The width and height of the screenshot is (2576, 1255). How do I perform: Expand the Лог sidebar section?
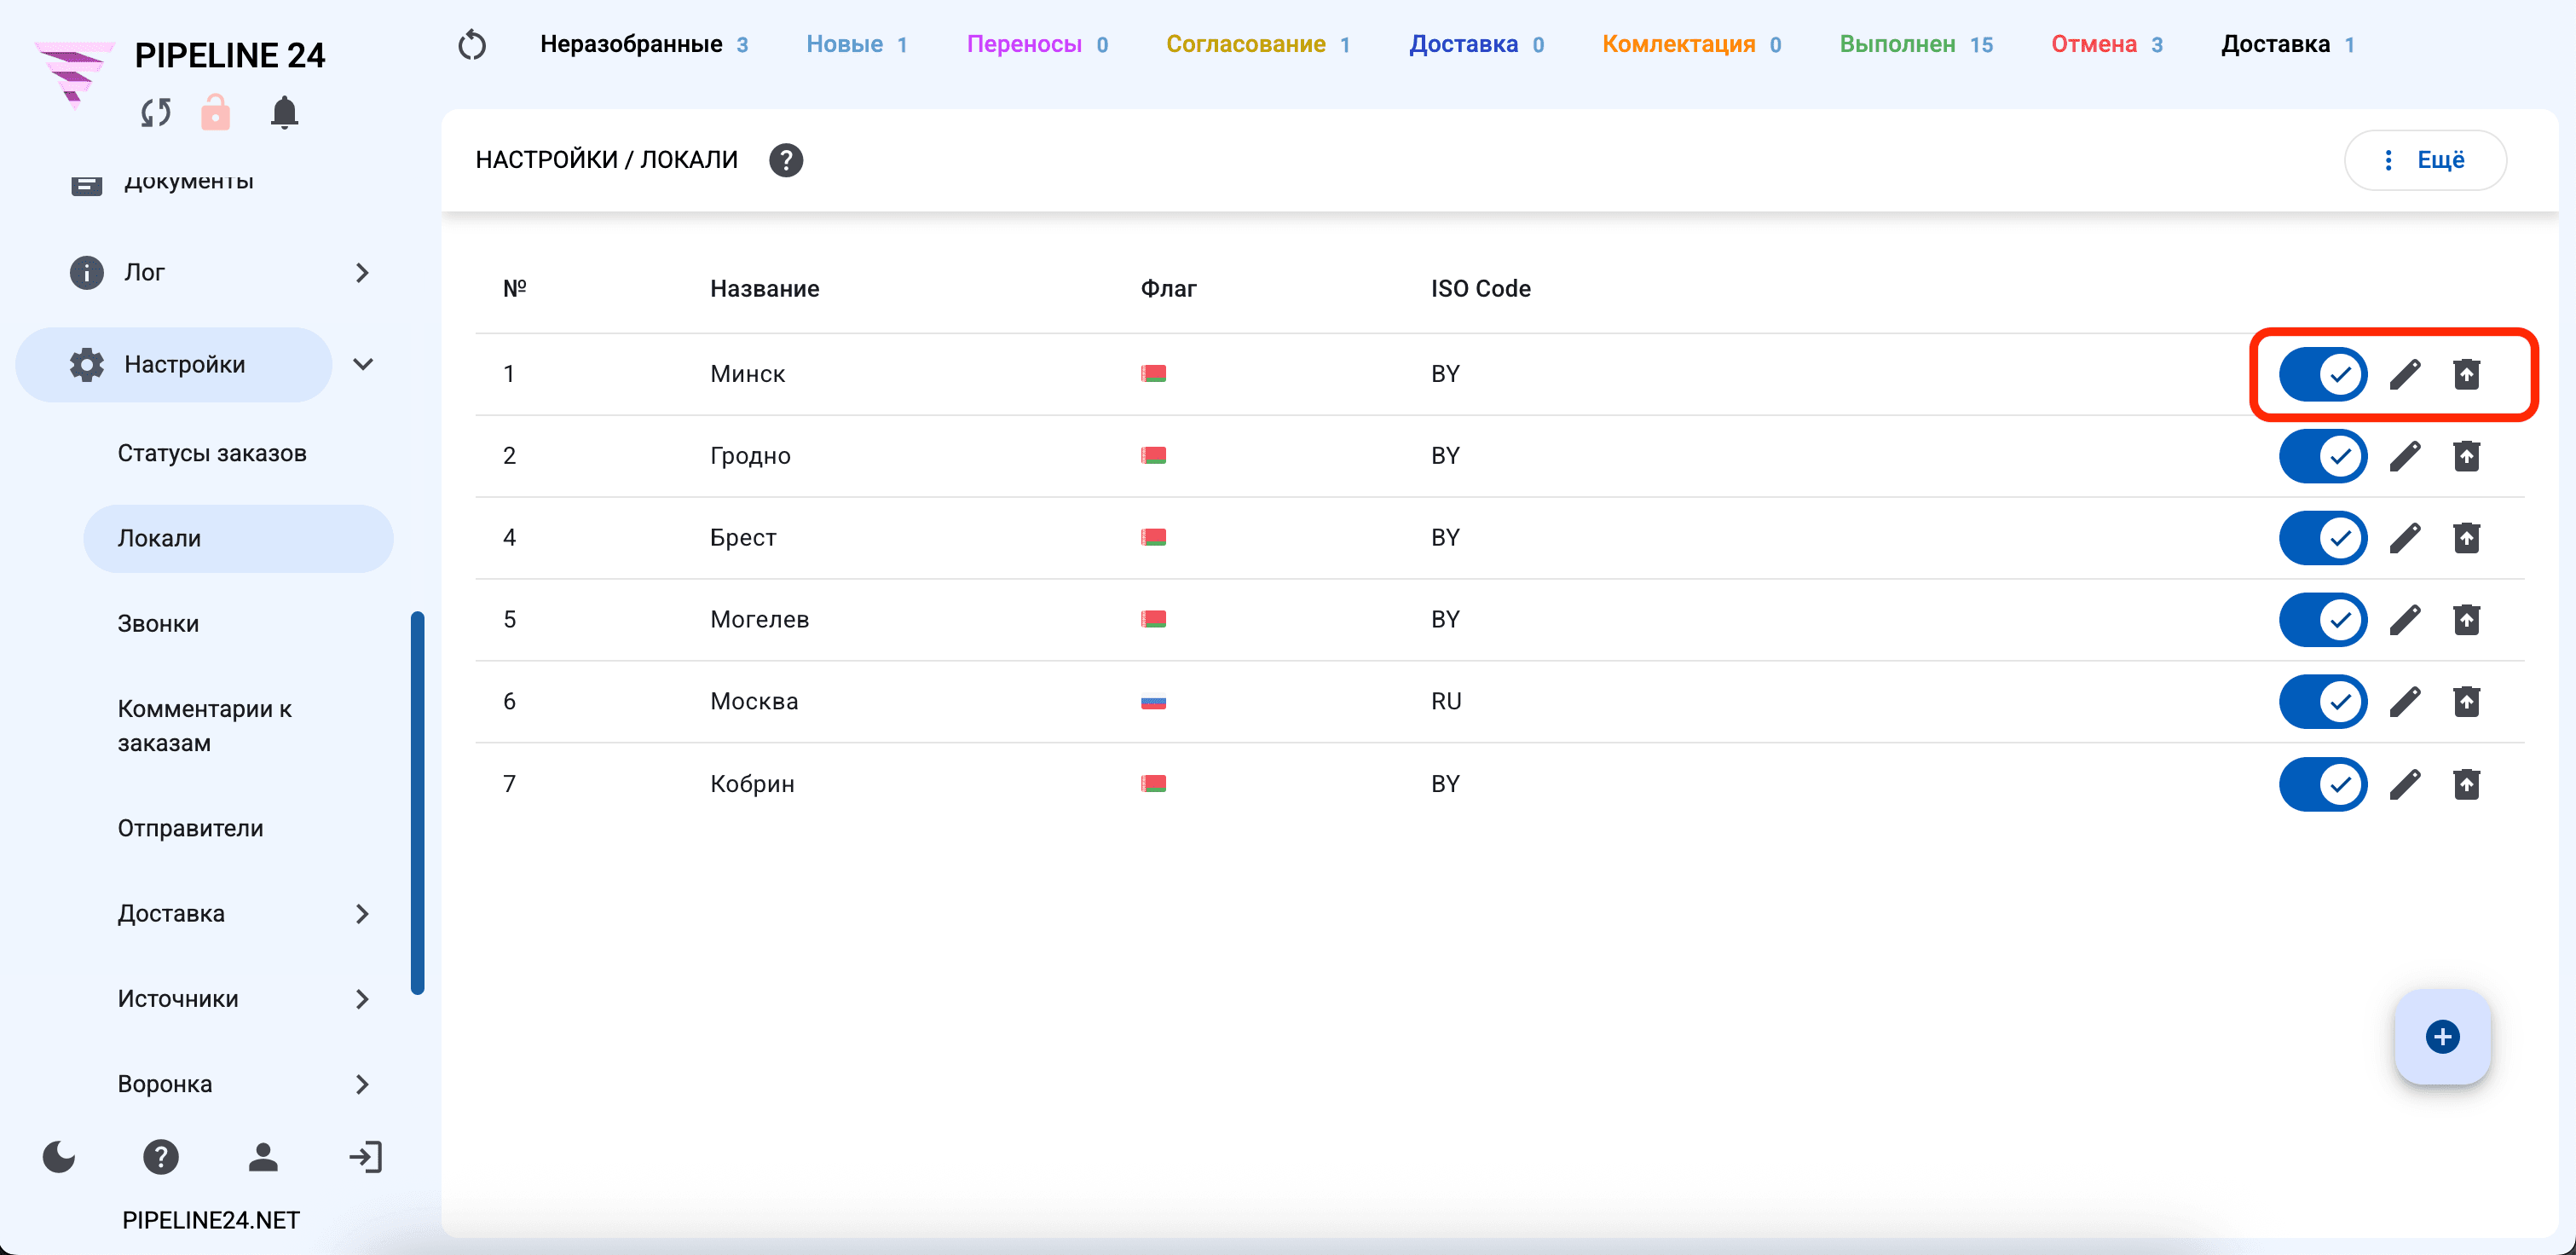click(362, 273)
